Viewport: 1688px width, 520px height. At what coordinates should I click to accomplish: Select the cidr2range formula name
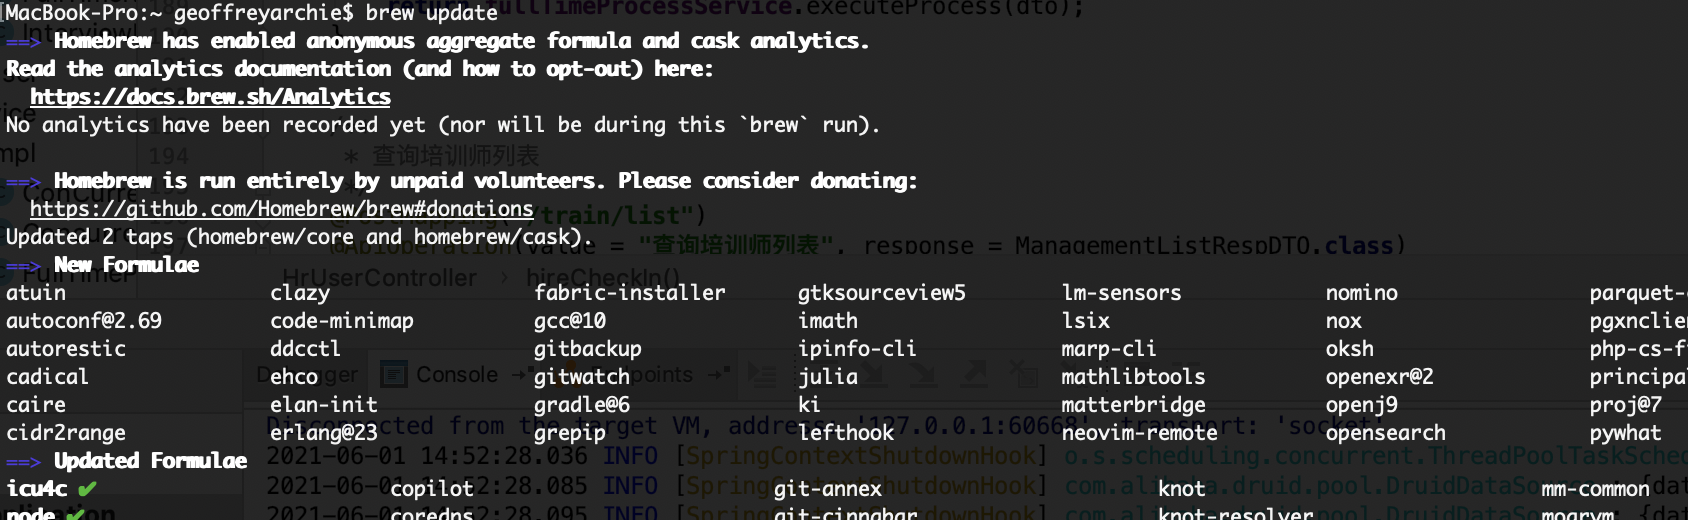[66, 433]
